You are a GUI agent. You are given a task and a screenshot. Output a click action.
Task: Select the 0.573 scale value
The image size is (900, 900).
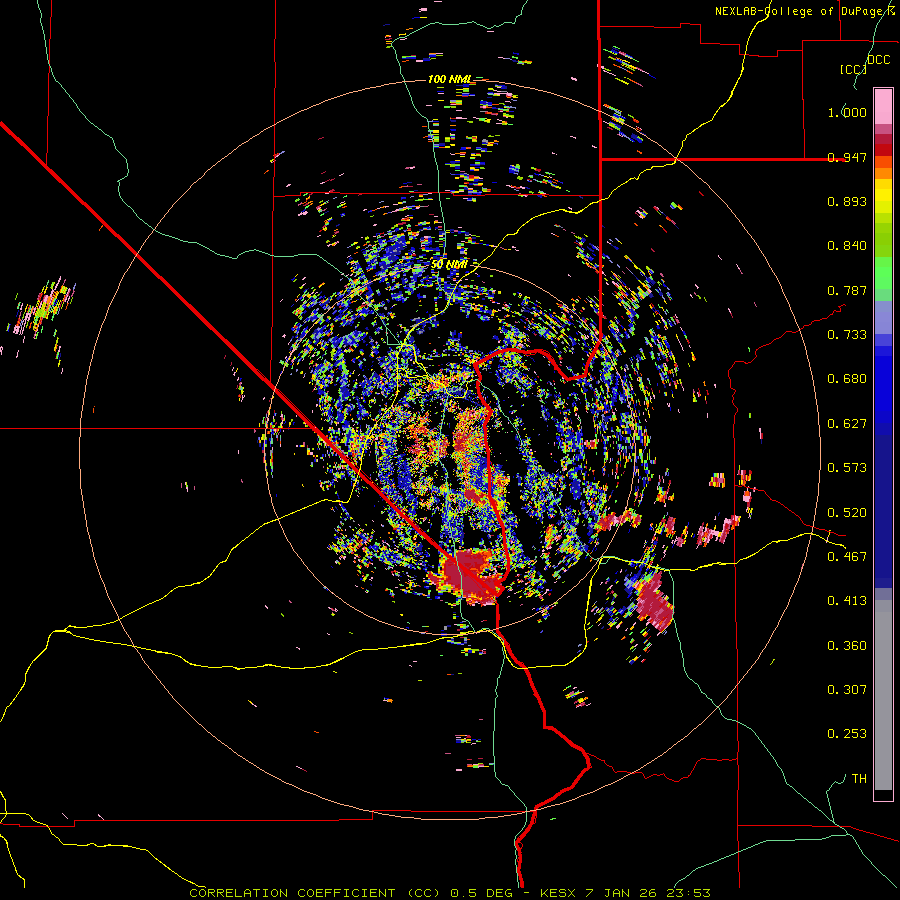(847, 468)
